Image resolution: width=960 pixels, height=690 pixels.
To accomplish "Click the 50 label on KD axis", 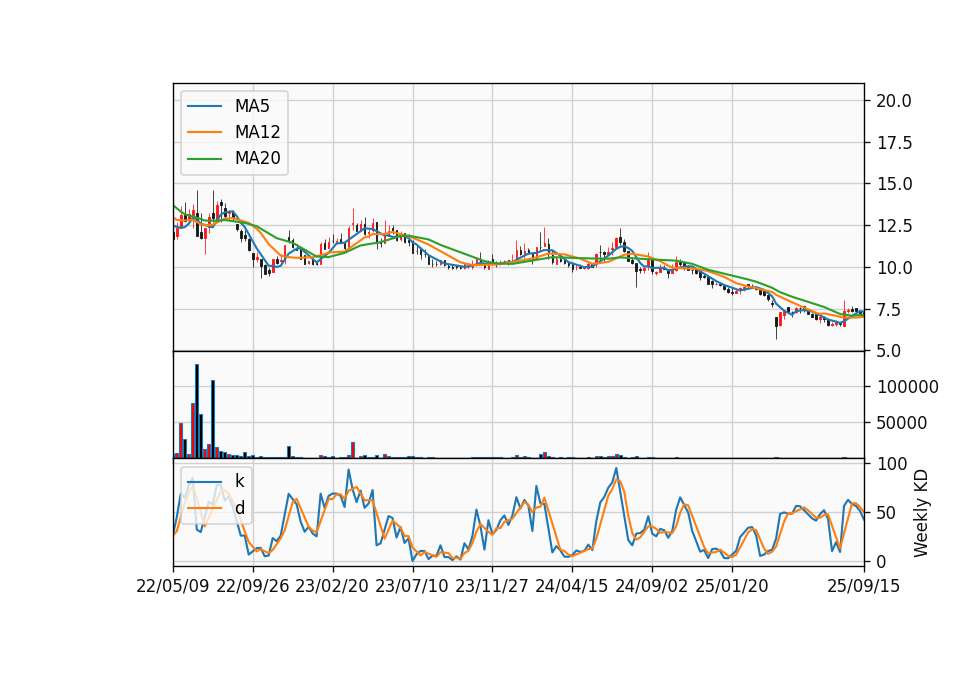I will pos(887,513).
